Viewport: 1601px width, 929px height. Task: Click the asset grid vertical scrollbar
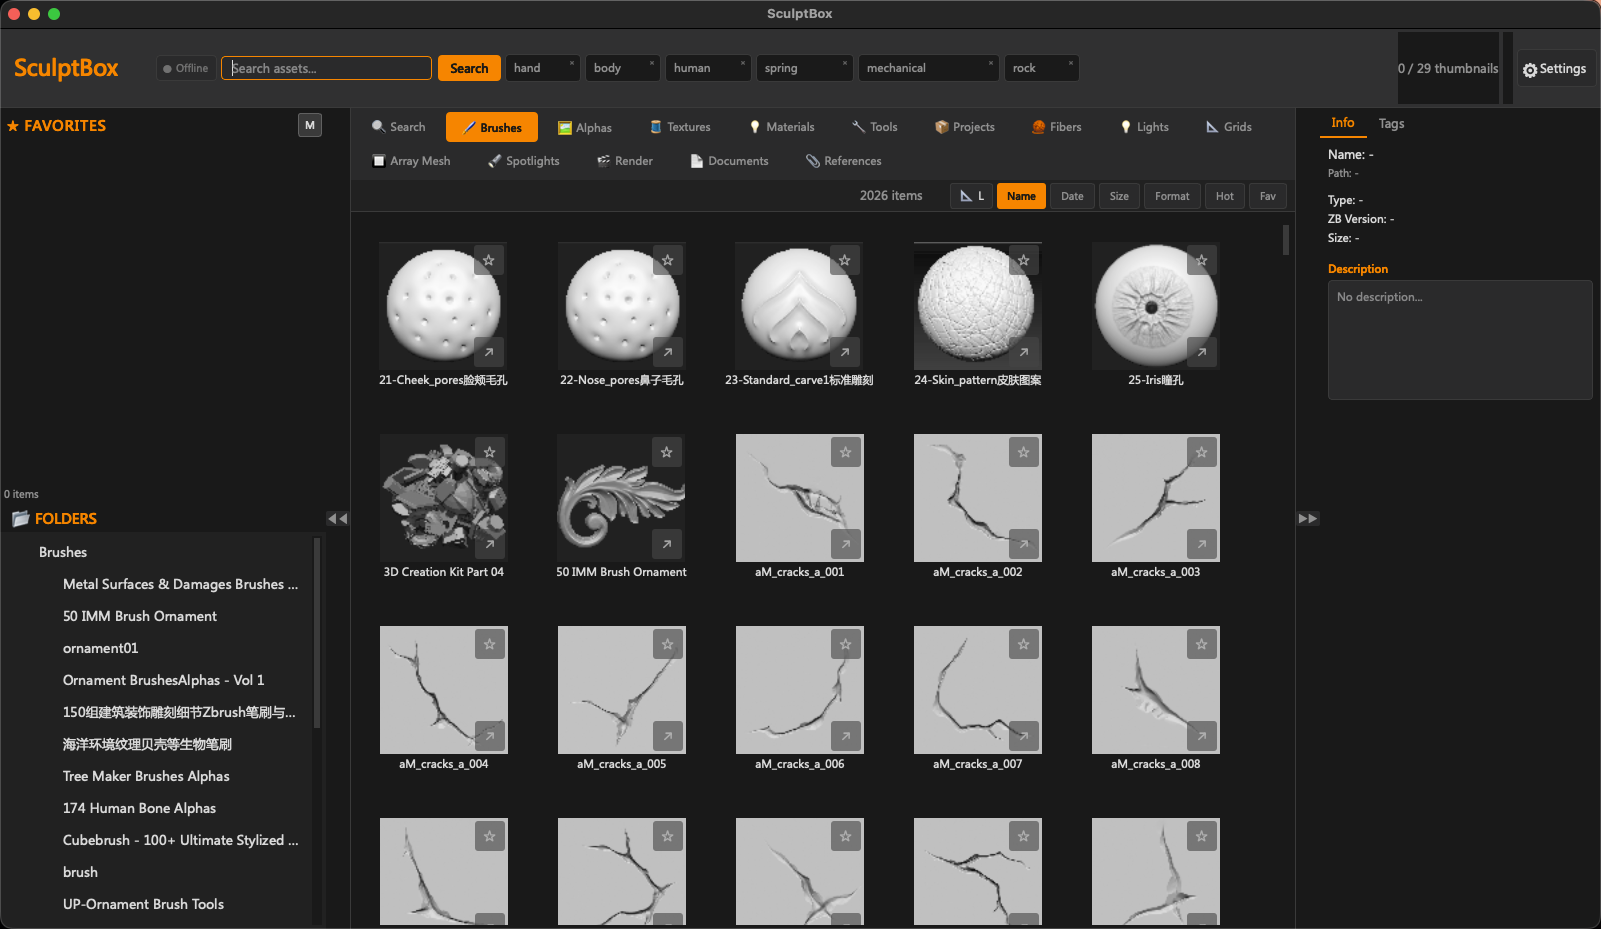[1286, 240]
